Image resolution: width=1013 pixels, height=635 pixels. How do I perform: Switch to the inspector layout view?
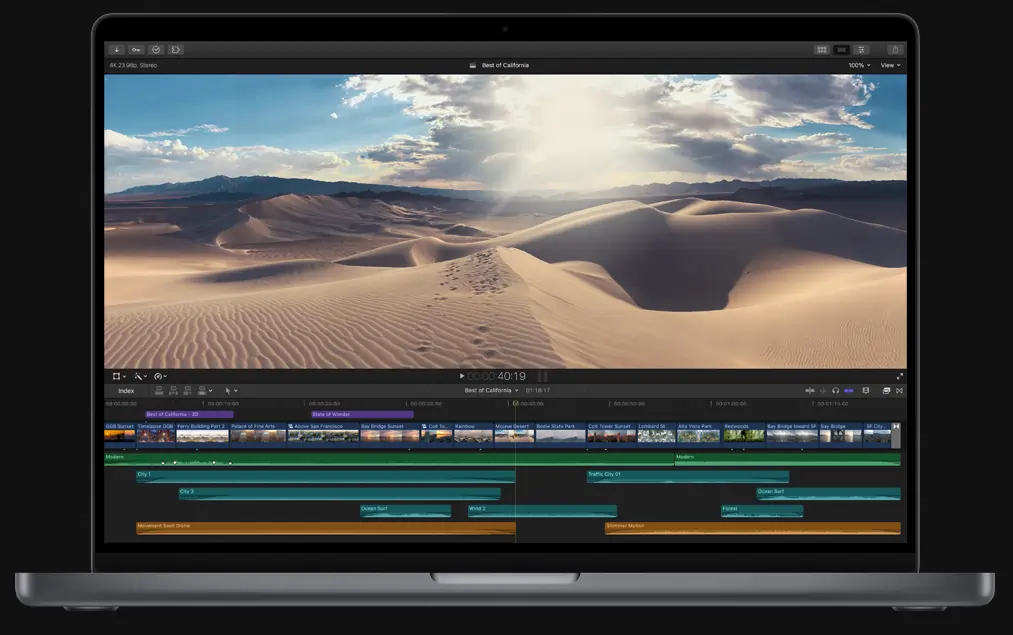click(x=860, y=48)
